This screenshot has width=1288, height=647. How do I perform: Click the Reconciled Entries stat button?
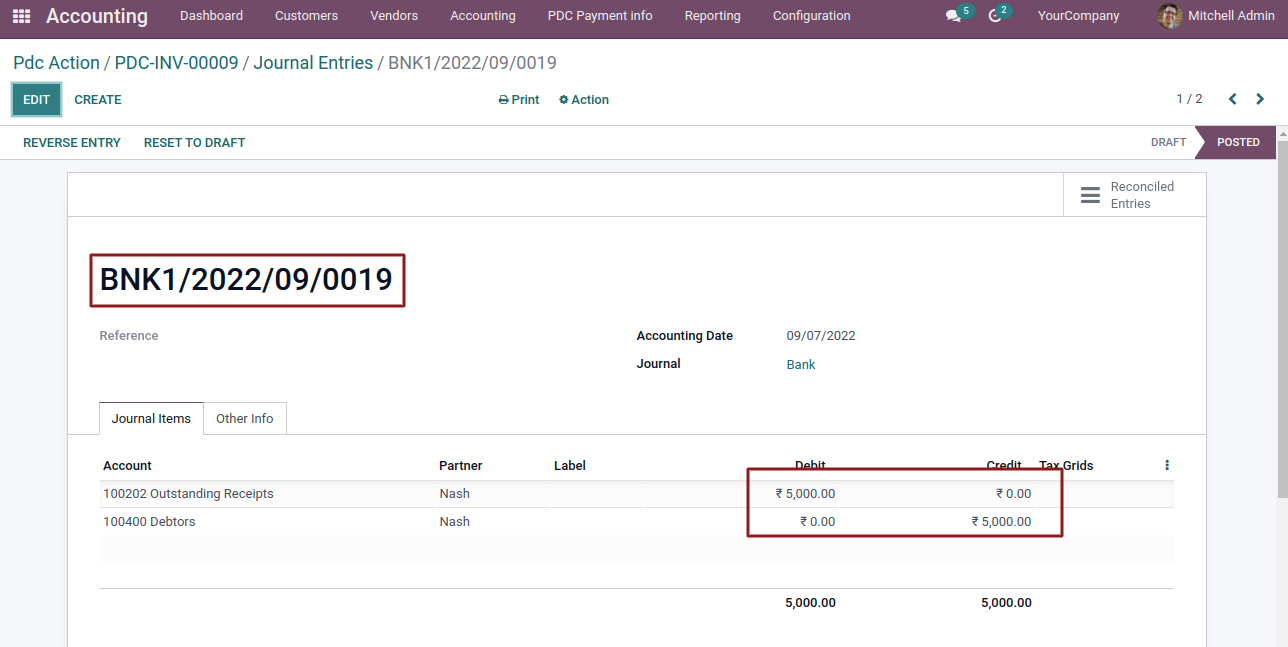click(1134, 195)
